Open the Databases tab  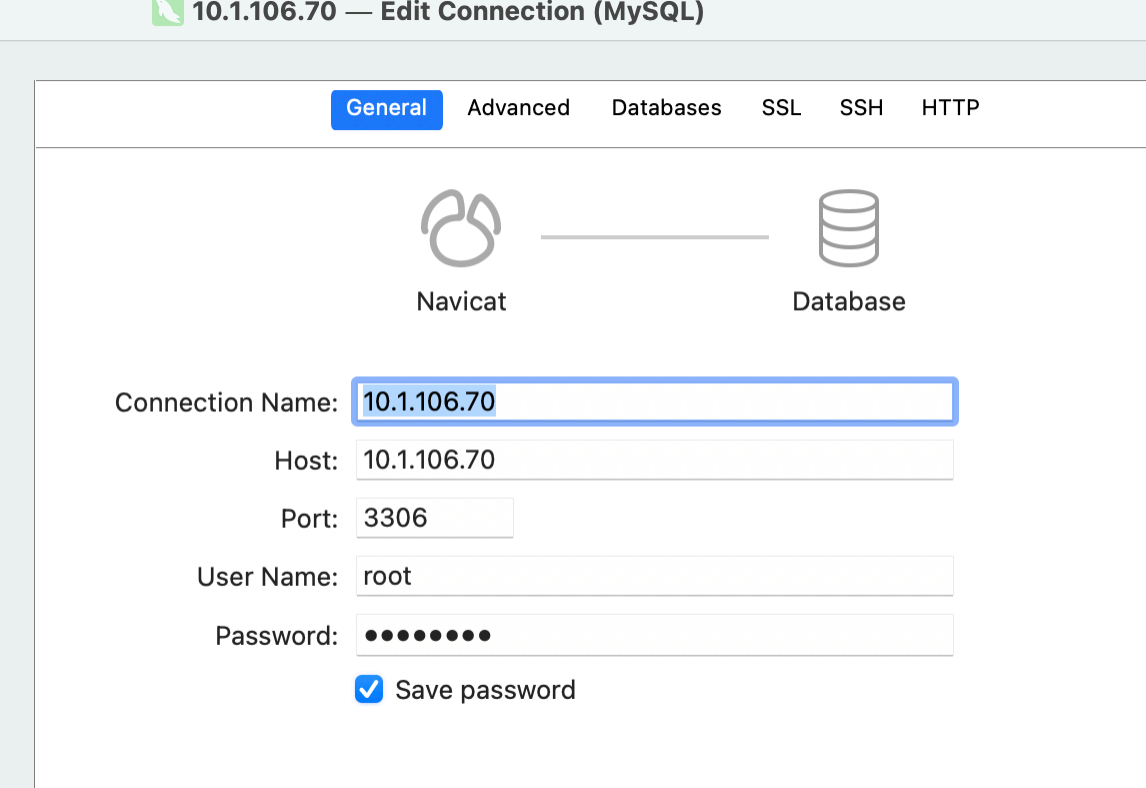[x=666, y=108]
